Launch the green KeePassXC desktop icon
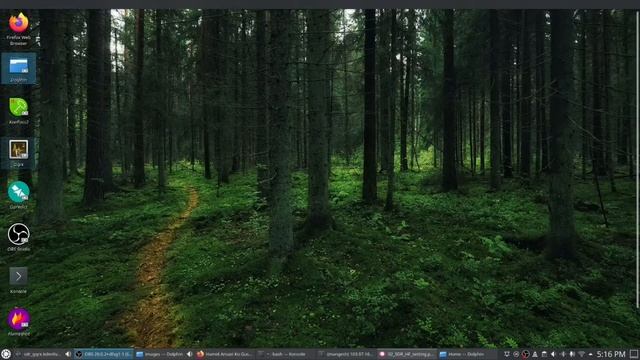 pos(18,110)
